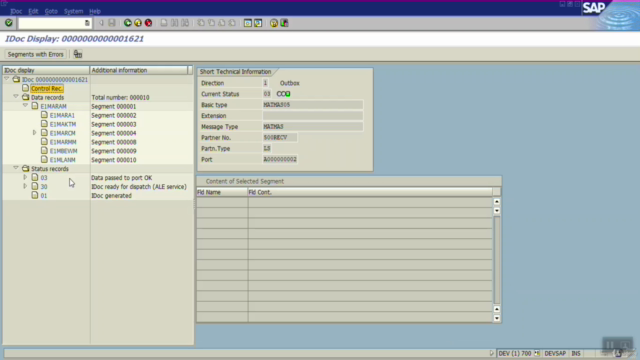640x360 pixels.
Task: Open the Goto menu
Action: pos(51,11)
